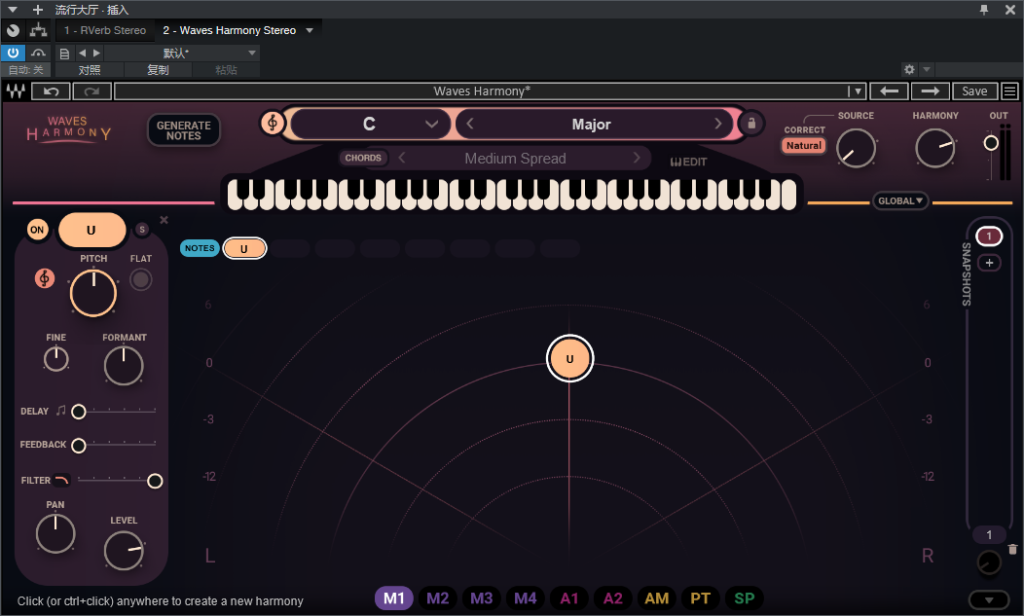Toggle CHORDS mode button
1024x616 pixels.
[363, 158]
